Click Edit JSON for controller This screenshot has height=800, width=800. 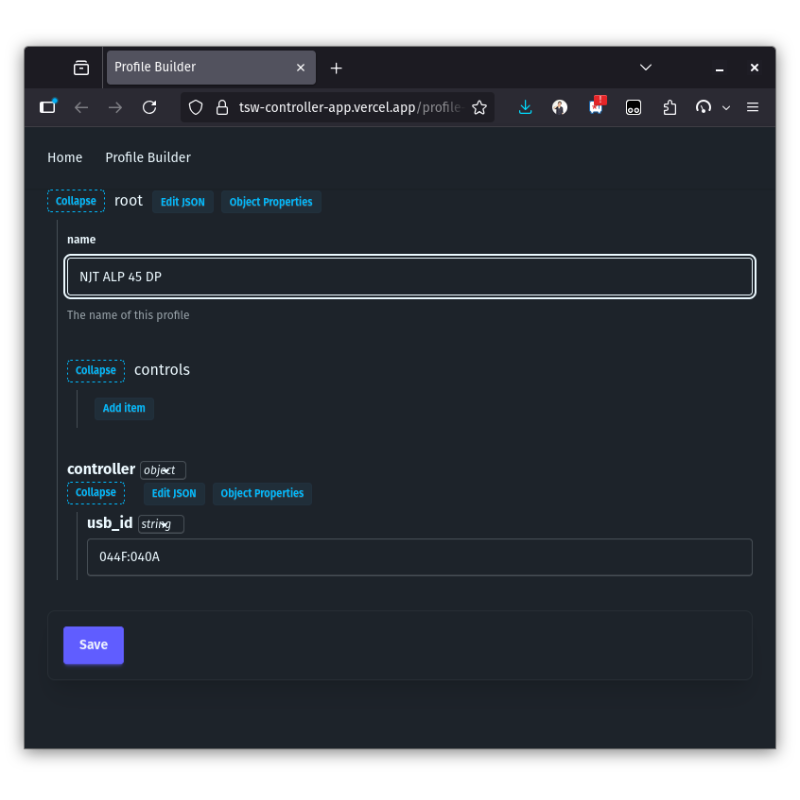174,493
